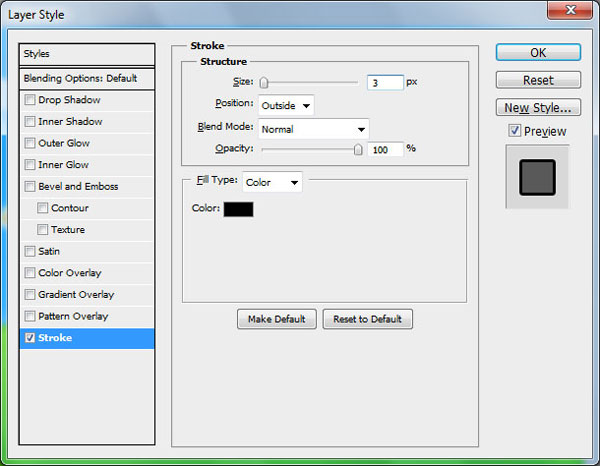Viewport: 600px width, 466px height.
Task: Close the Layer Style dialog
Action: point(570,10)
